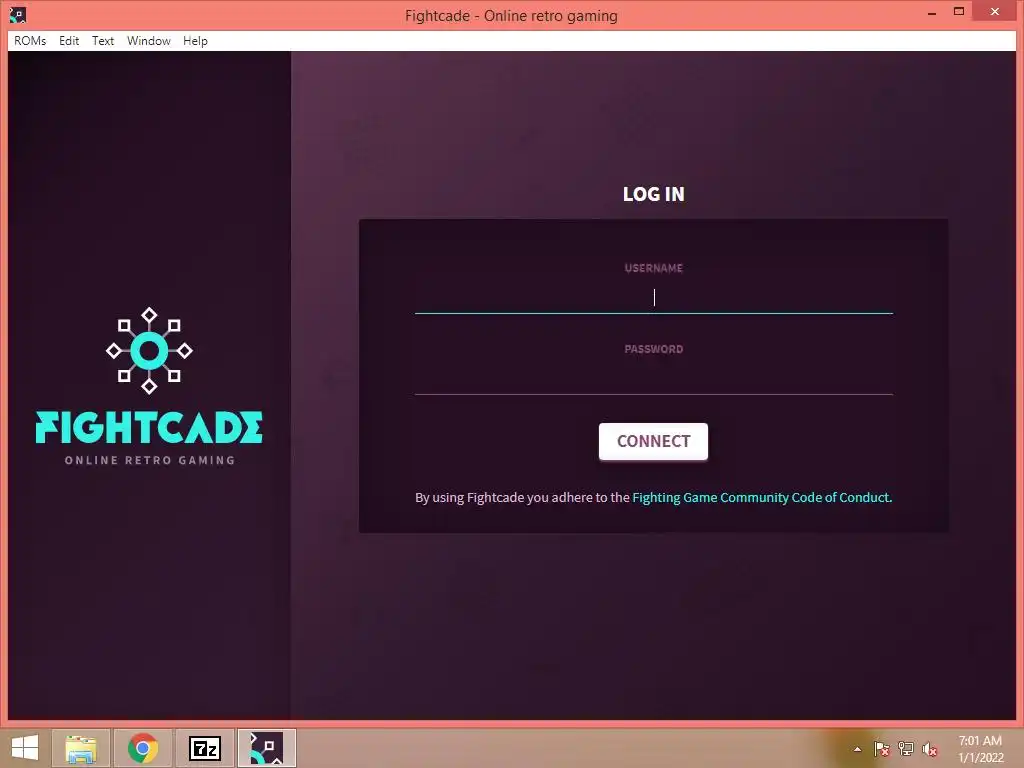Launch Google Chrome from the taskbar
The image size is (1024, 768).
[142, 748]
